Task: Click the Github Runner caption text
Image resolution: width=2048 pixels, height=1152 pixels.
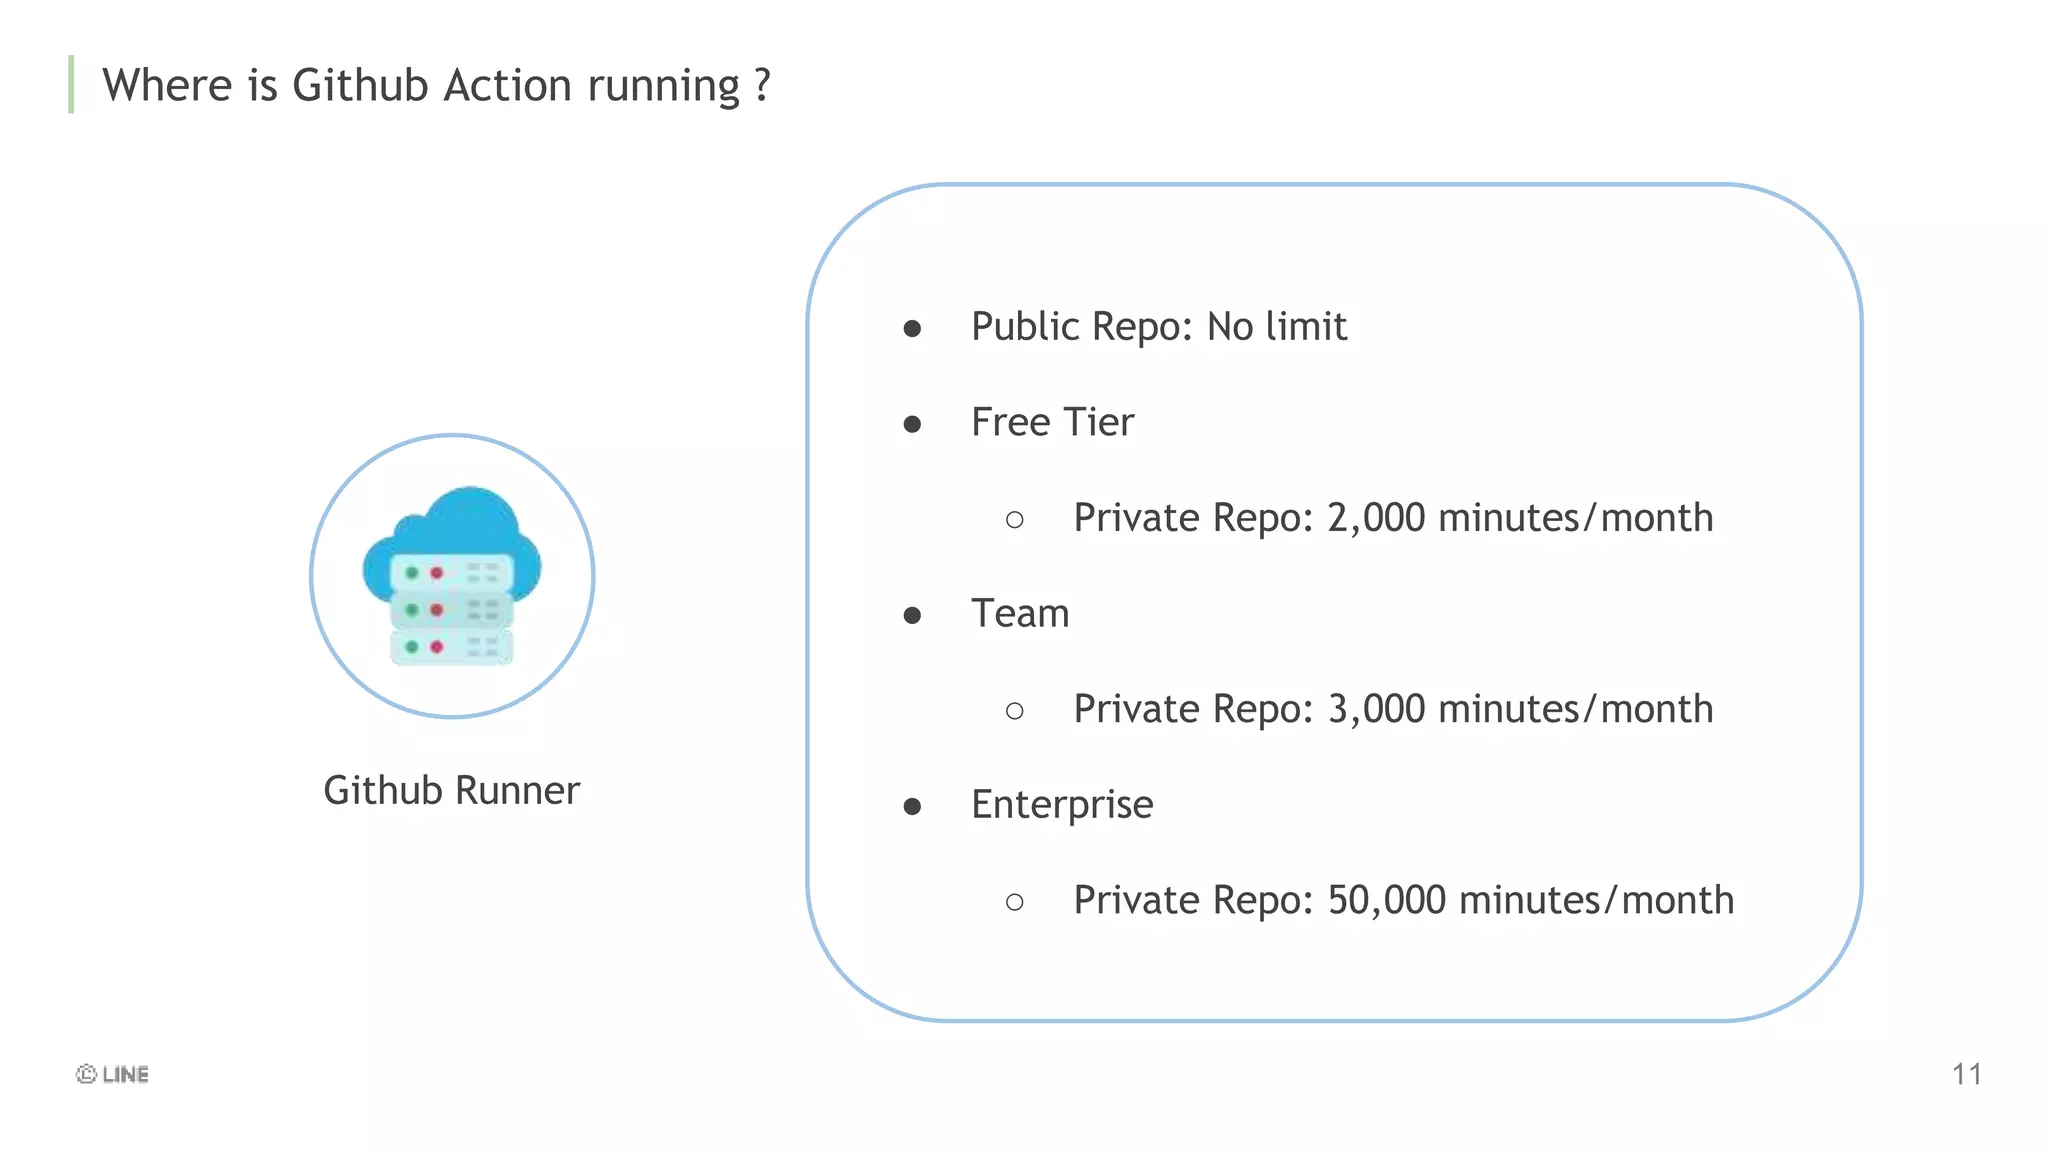Action: [x=451, y=790]
